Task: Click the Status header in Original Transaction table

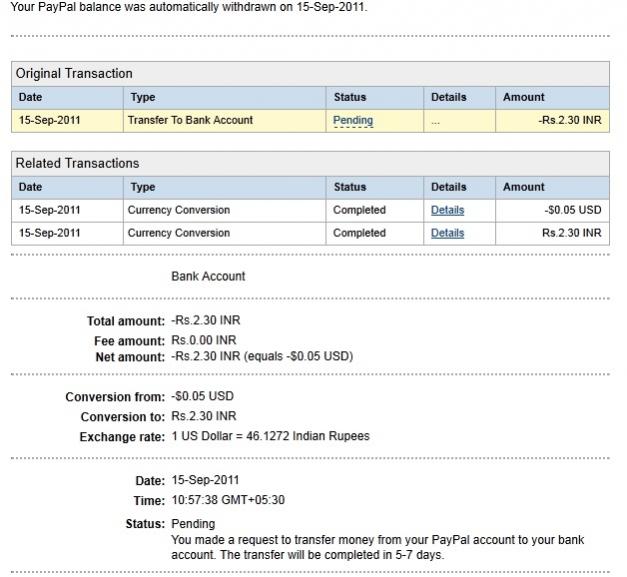Action: point(350,97)
